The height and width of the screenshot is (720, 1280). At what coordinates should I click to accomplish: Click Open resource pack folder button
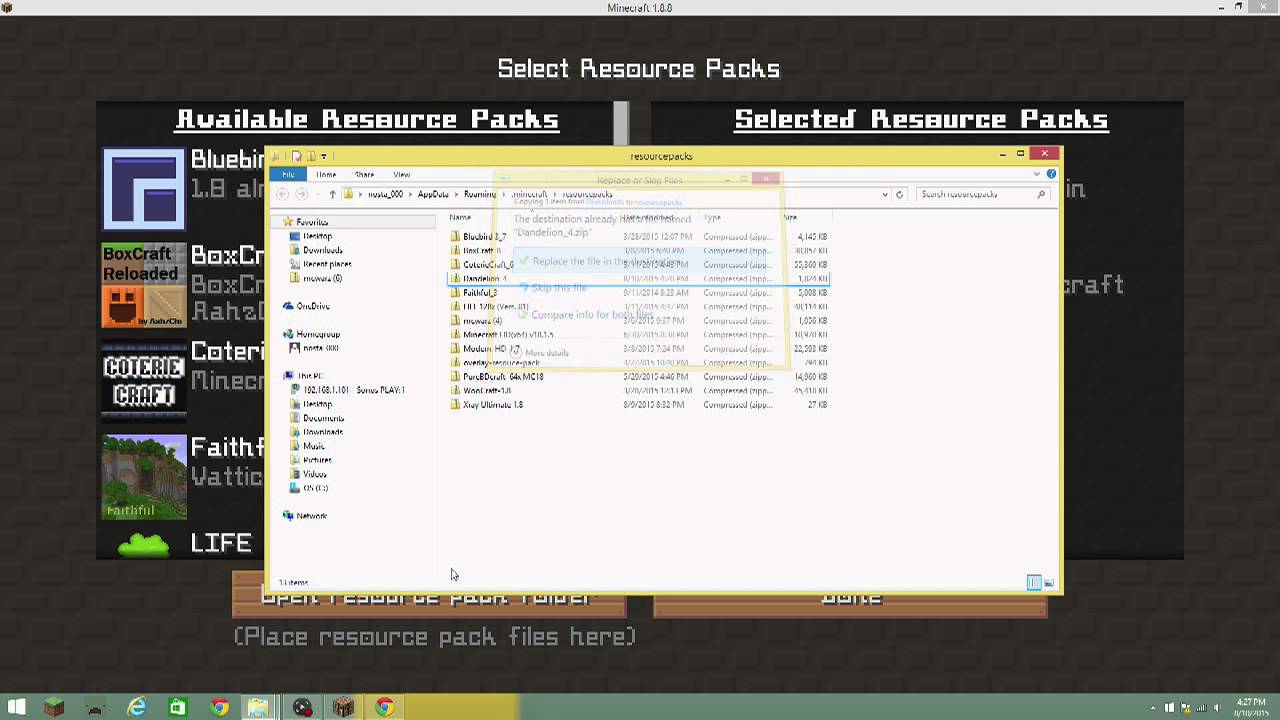429,597
